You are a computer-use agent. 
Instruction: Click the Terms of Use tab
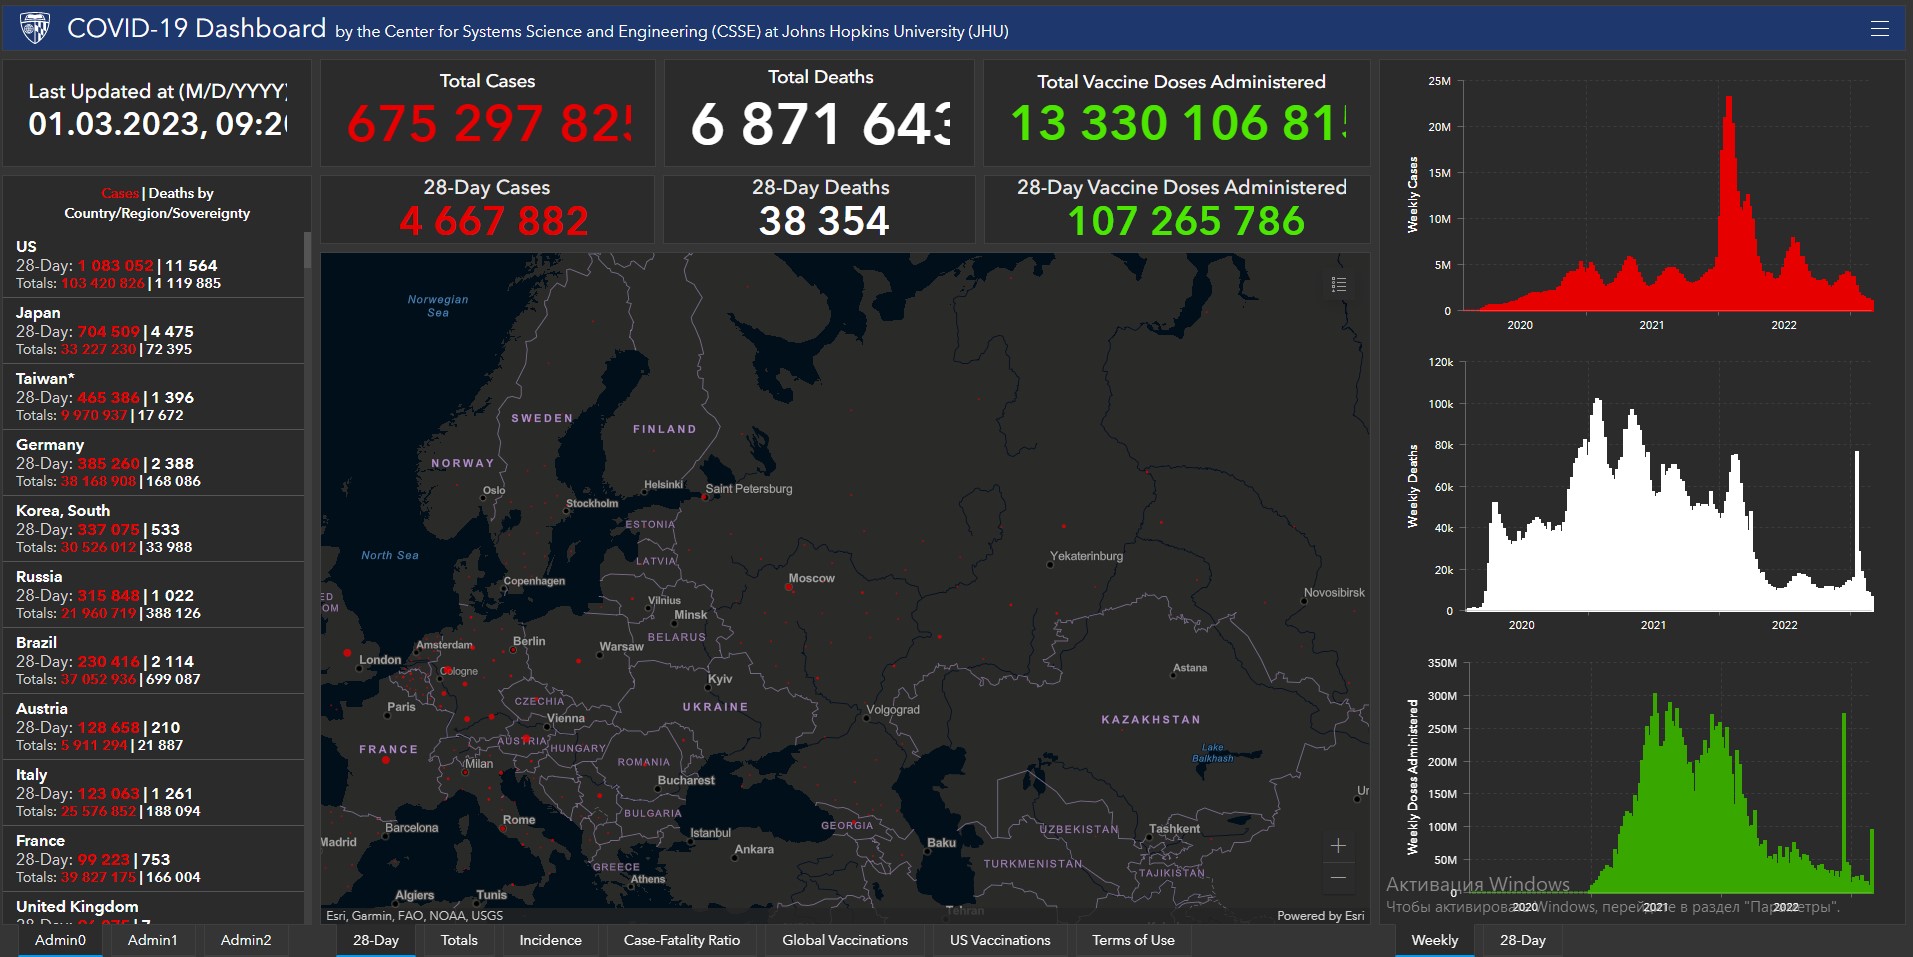point(1133,940)
